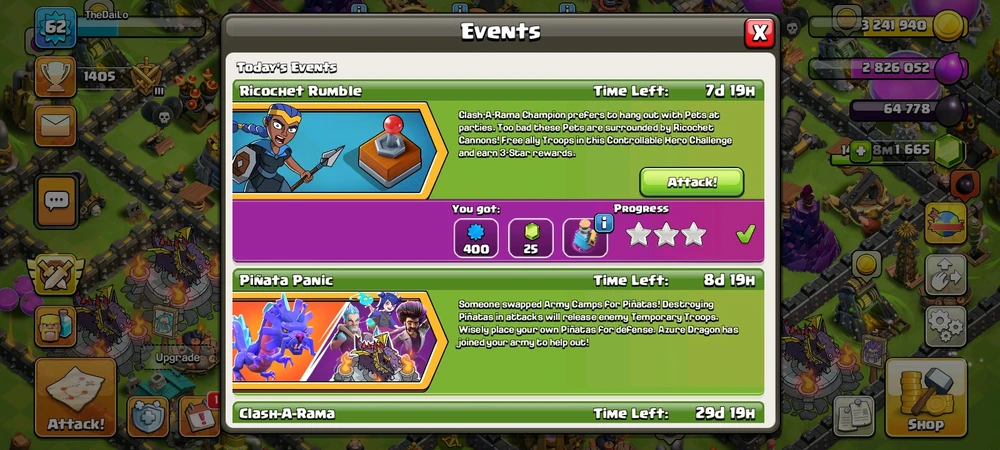Open the settings gear icon
1000x450 pixels.
click(945, 326)
